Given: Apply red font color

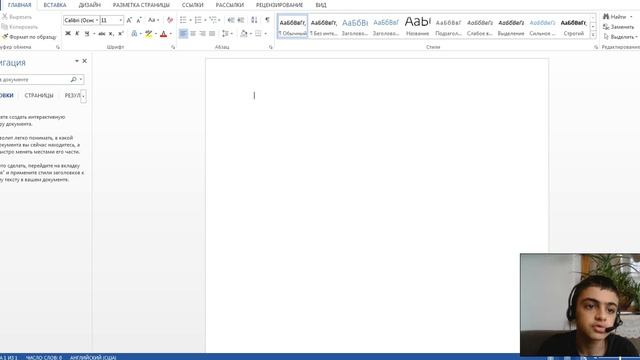Looking at the screenshot, I should (164, 33).
